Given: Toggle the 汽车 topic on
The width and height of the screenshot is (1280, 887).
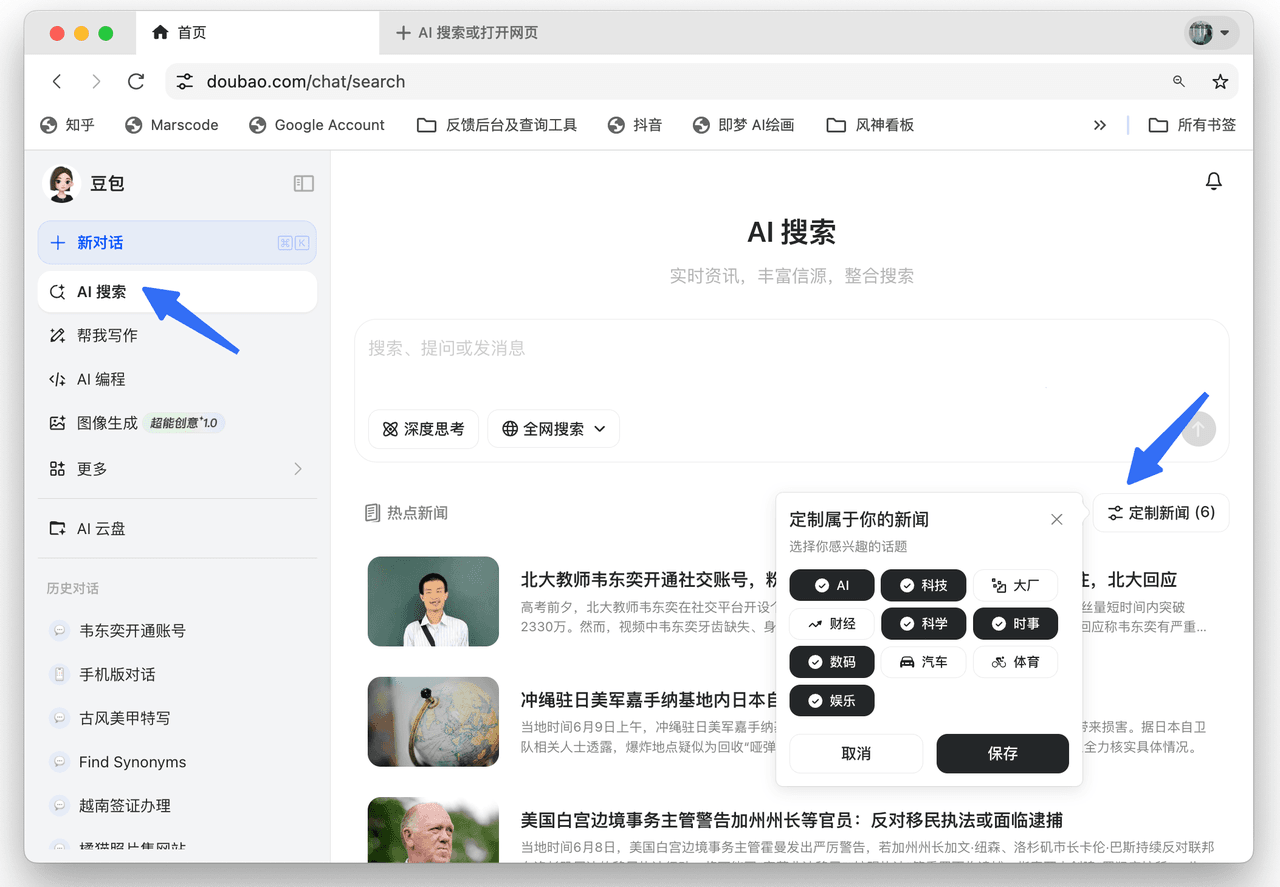Looking at the screenshot, I should point(923,662).
